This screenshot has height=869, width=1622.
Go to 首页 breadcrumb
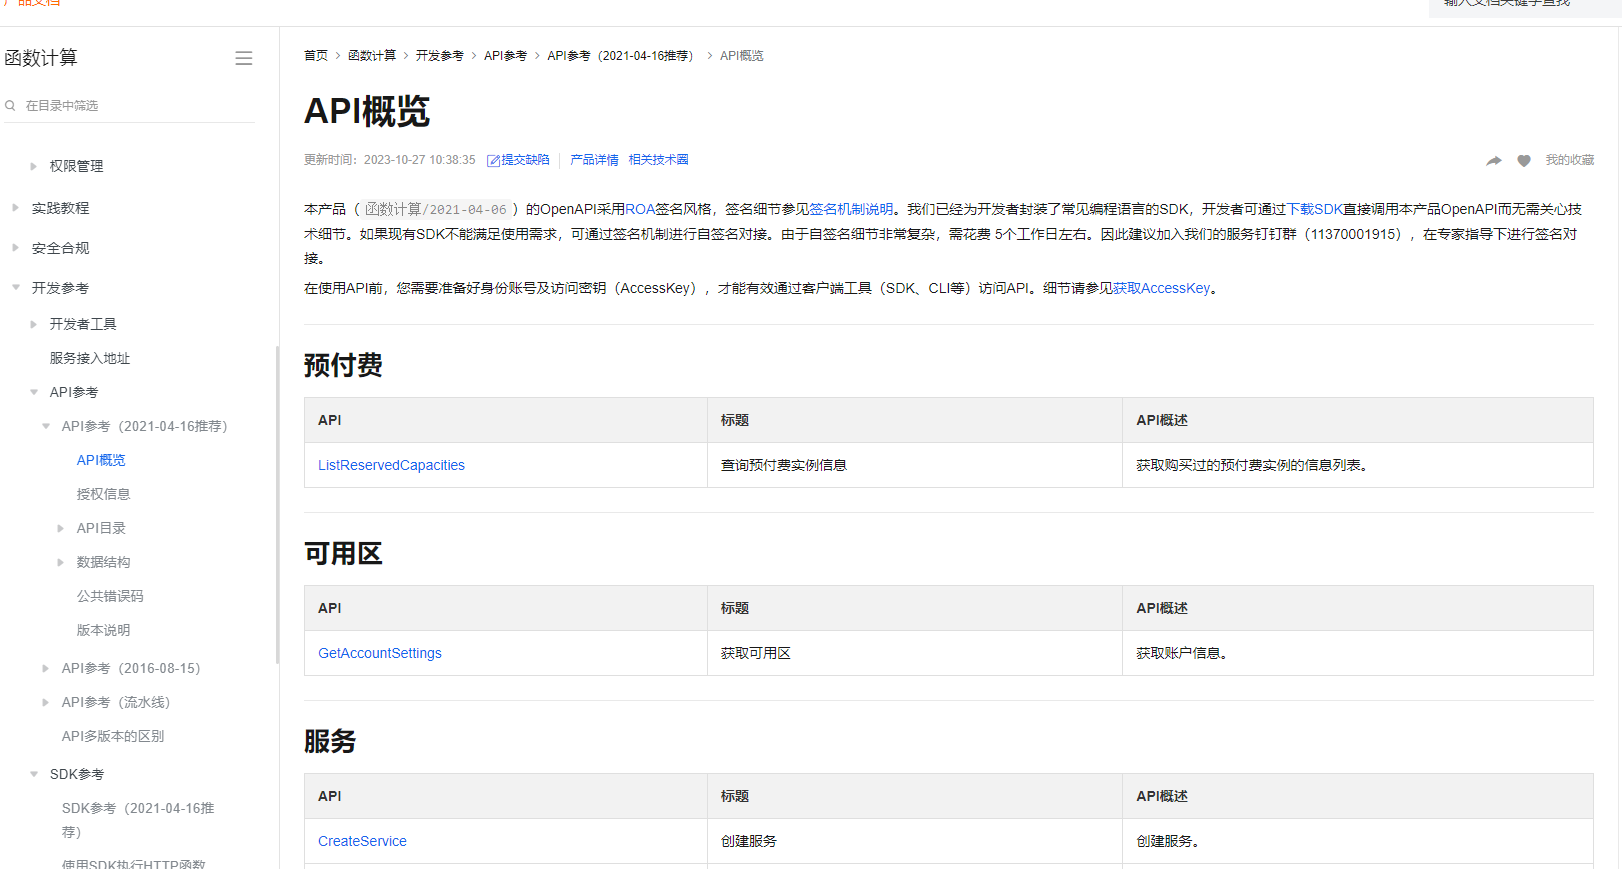[x=316, y=56]
